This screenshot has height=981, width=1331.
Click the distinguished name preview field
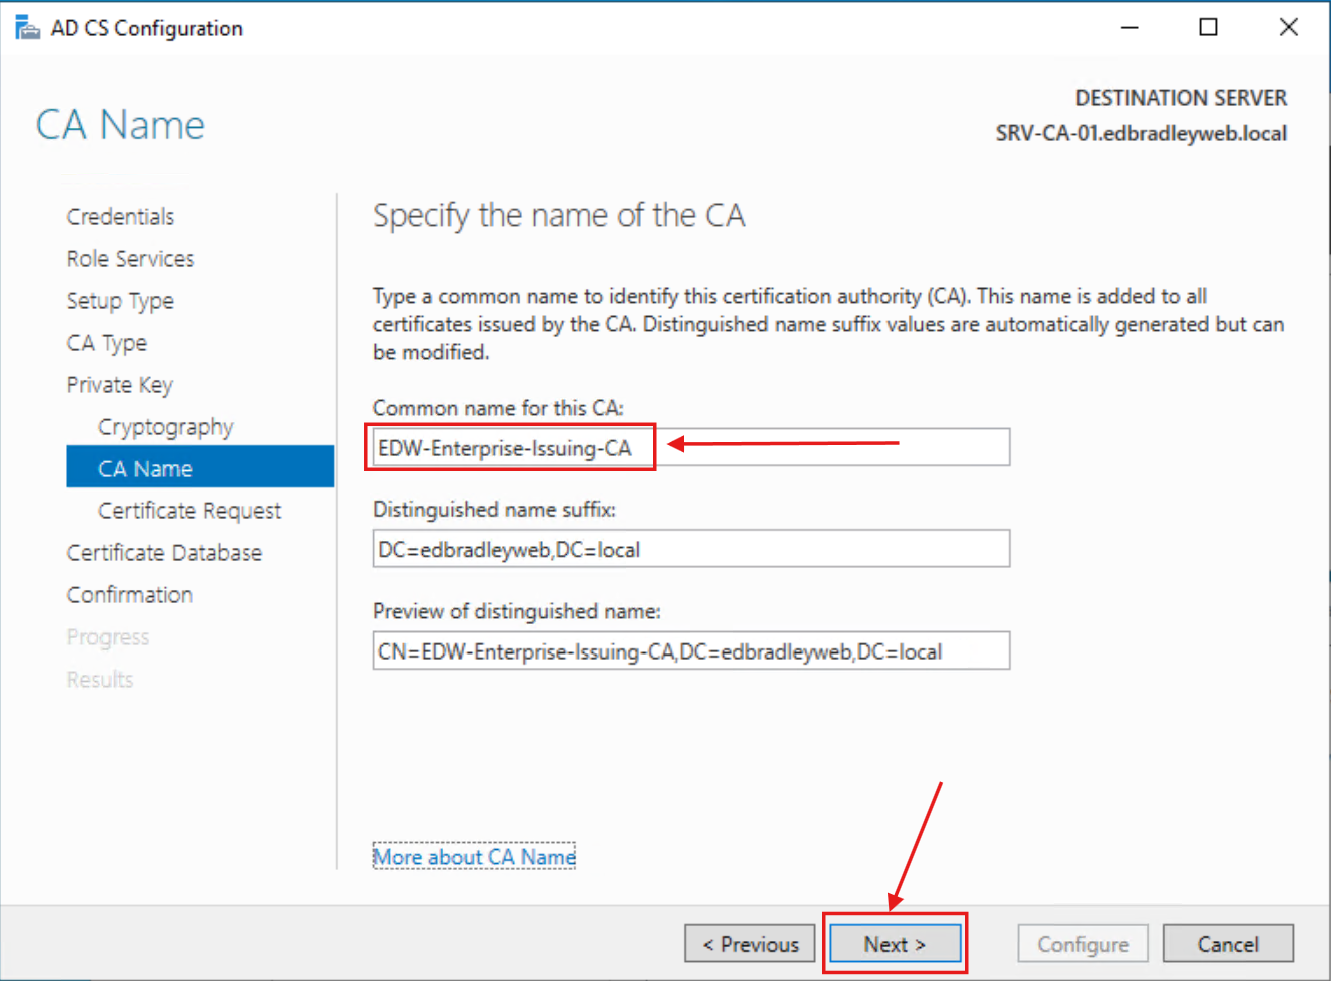click(690, 651)
